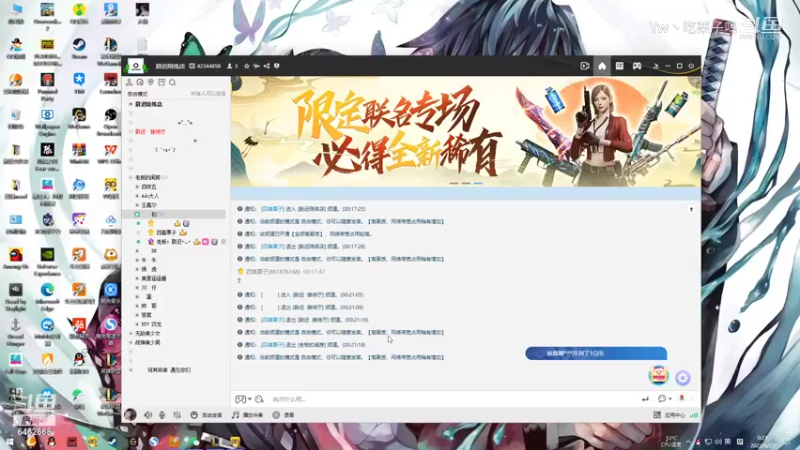The image size is (800, 450).
Task: Jump to top with the chat arrow button
Action: point(691,209)
